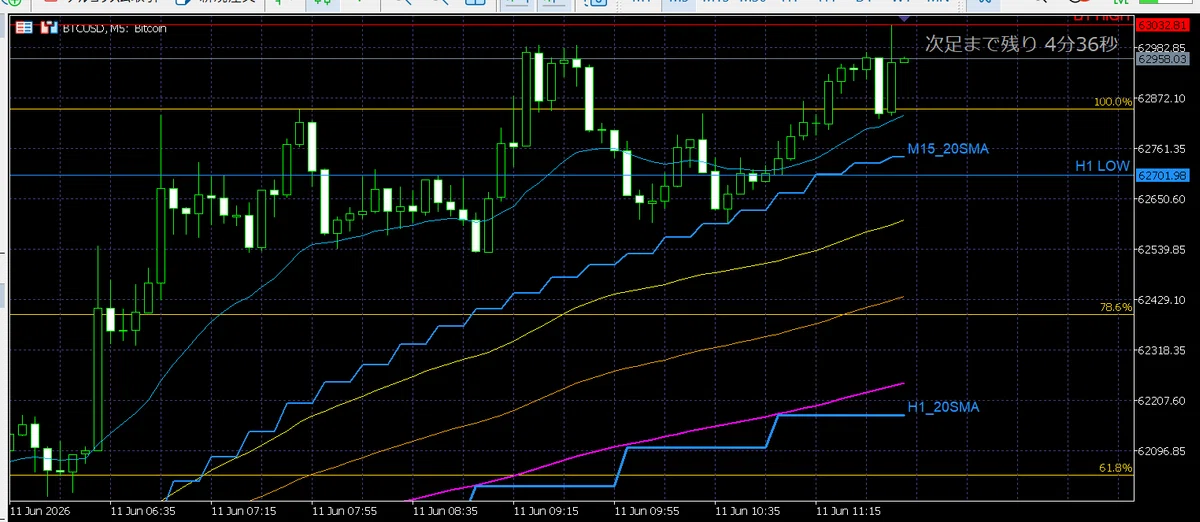Select the 100.0% Fibonacci level label
1200x522 pixels.
tap(1113, 102)
